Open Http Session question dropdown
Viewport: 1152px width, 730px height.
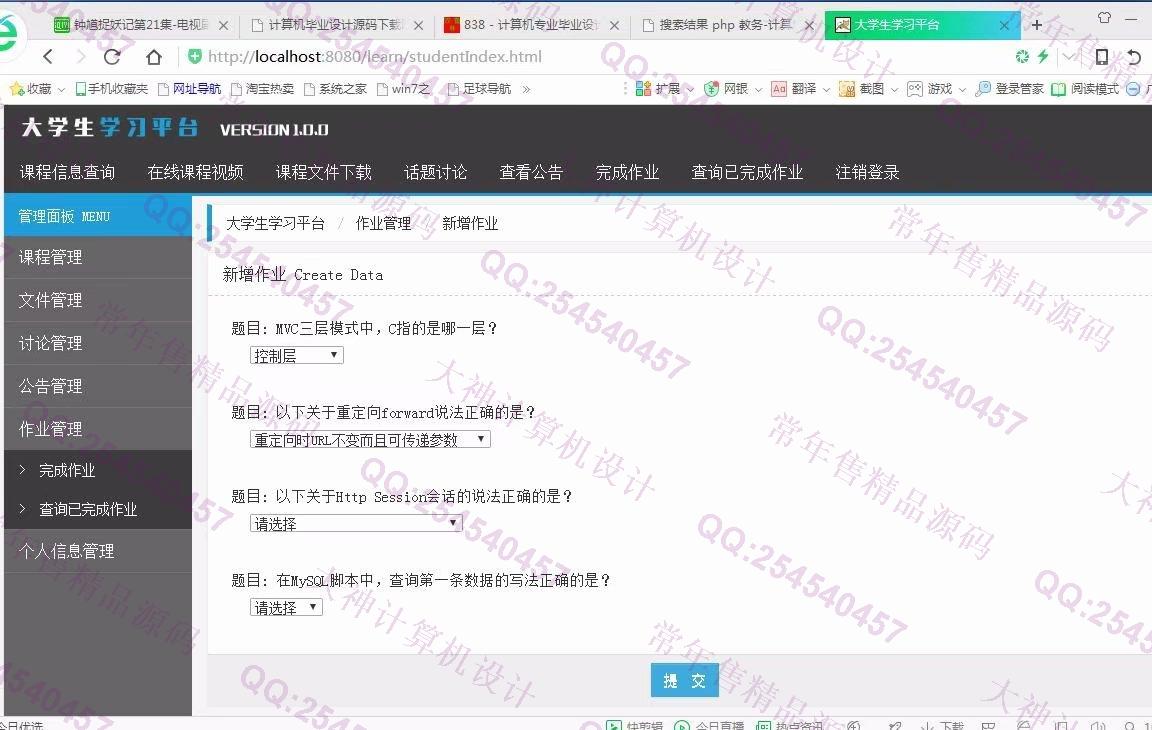click(355, 523)
